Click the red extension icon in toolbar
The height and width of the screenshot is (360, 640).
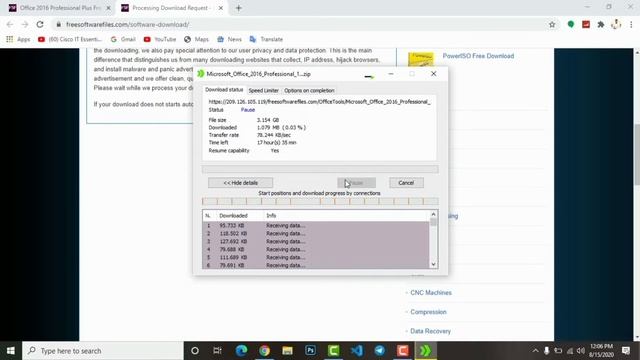pos(586,24)
